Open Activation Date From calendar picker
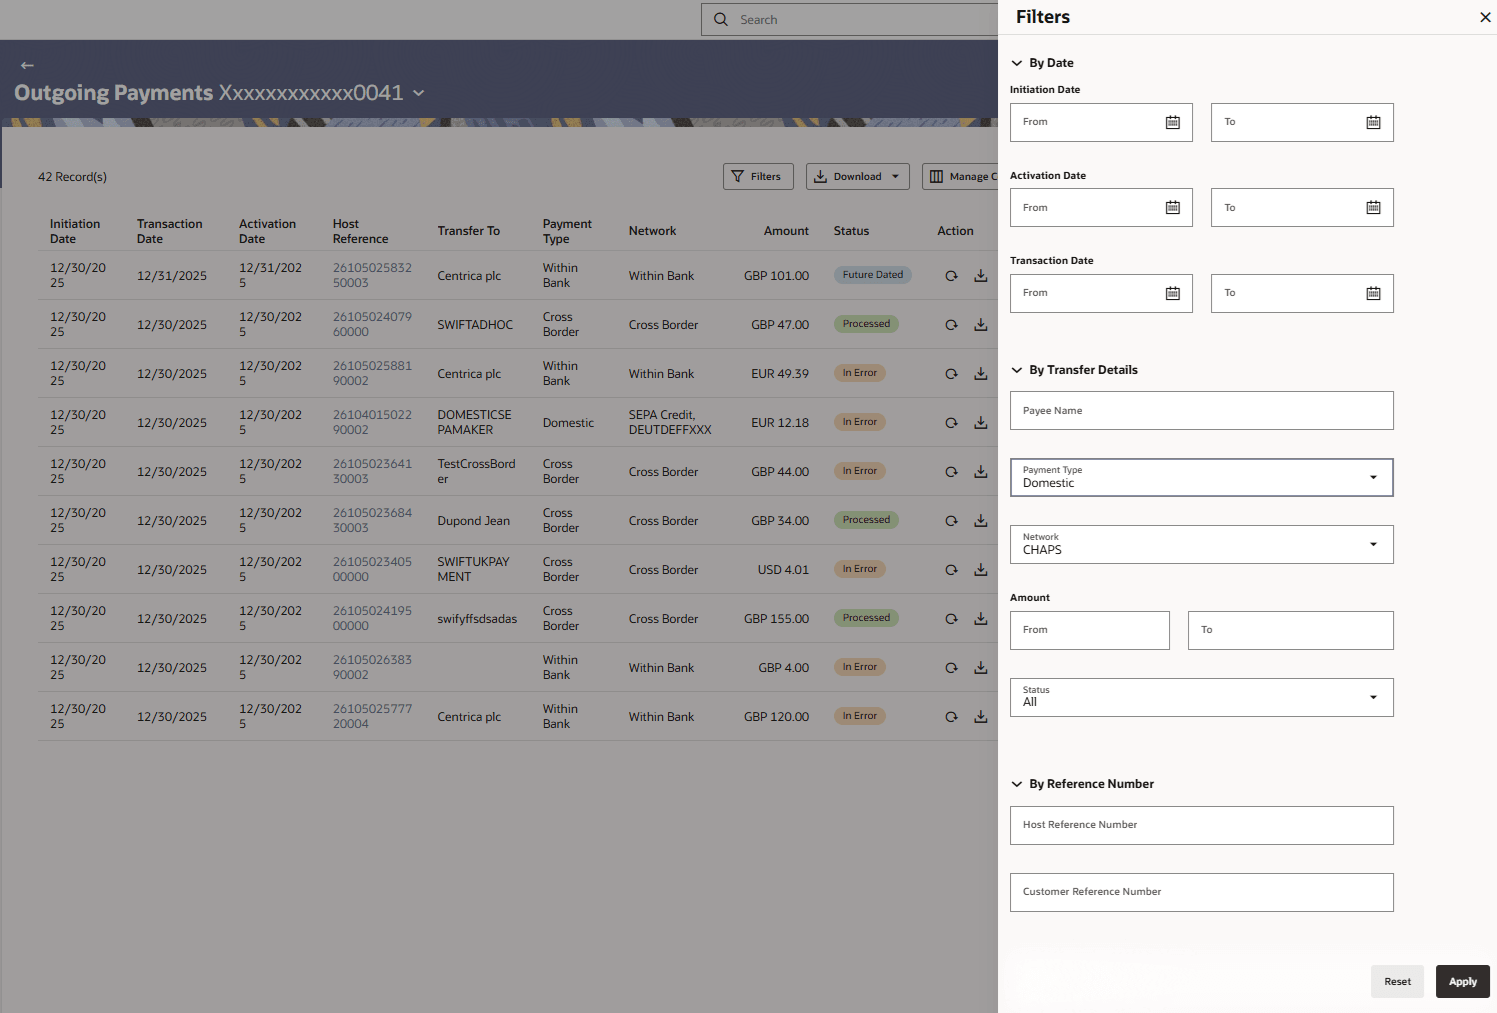The width and height of the screenshot is (1497, 1013). click(1173, 208)
